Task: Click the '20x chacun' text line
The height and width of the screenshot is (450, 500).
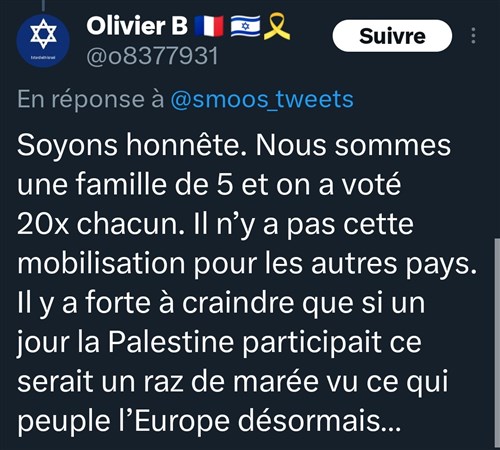Action: [215, 224]
